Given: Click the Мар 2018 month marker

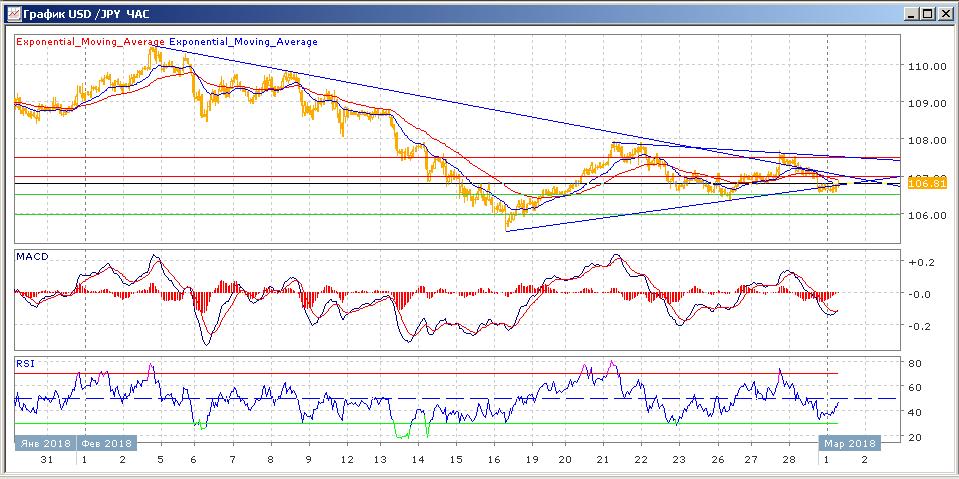Looking at the screenshot, I should (x=850, y=443).
